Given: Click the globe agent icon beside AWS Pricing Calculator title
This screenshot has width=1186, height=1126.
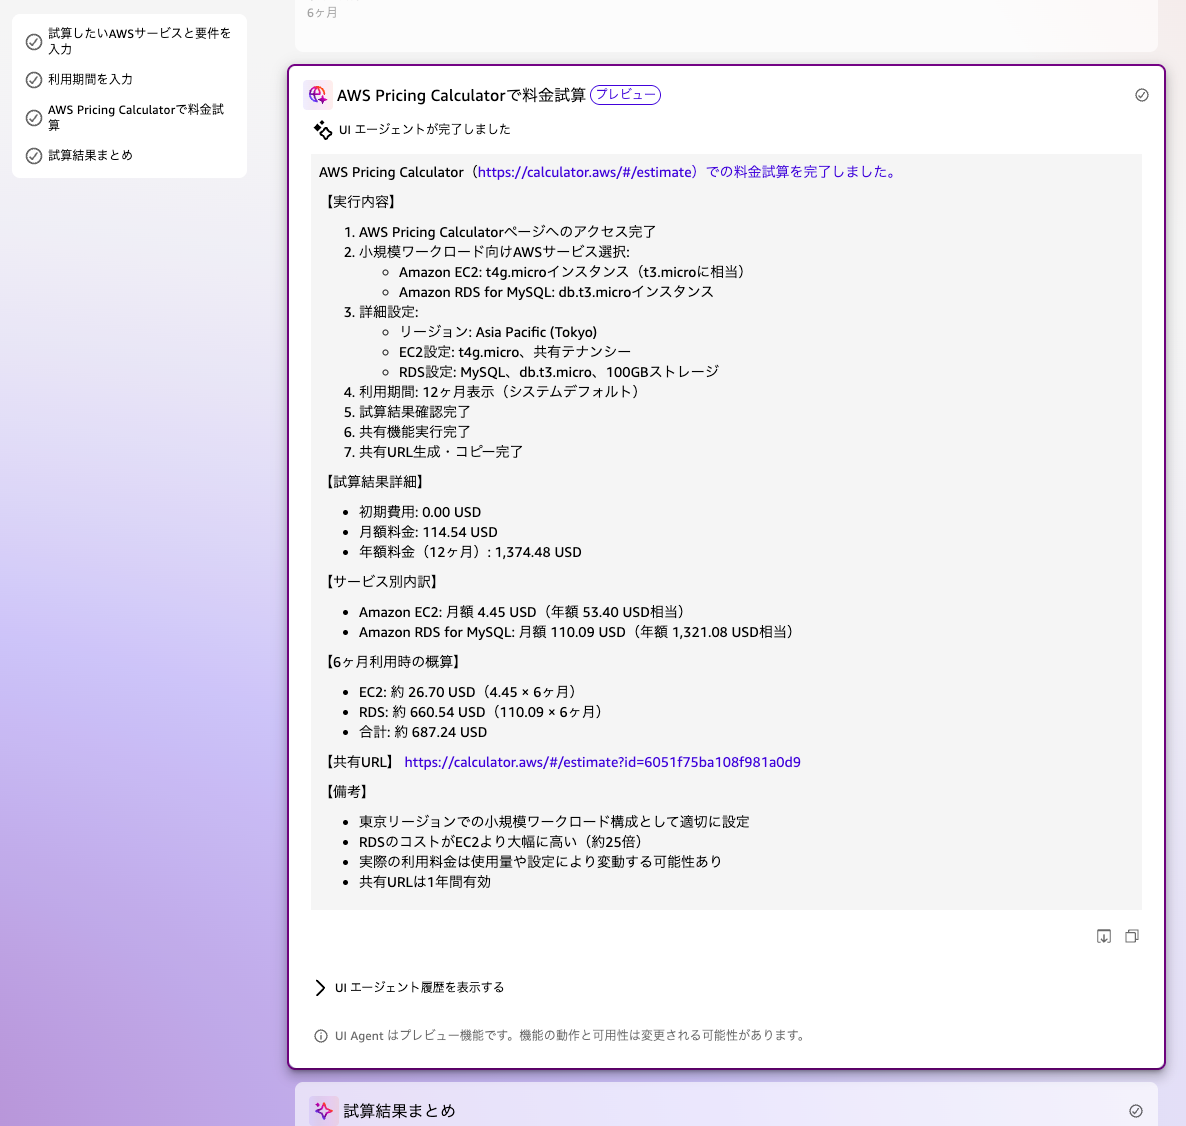Looking at the screenshot, I should coord(318,95).
